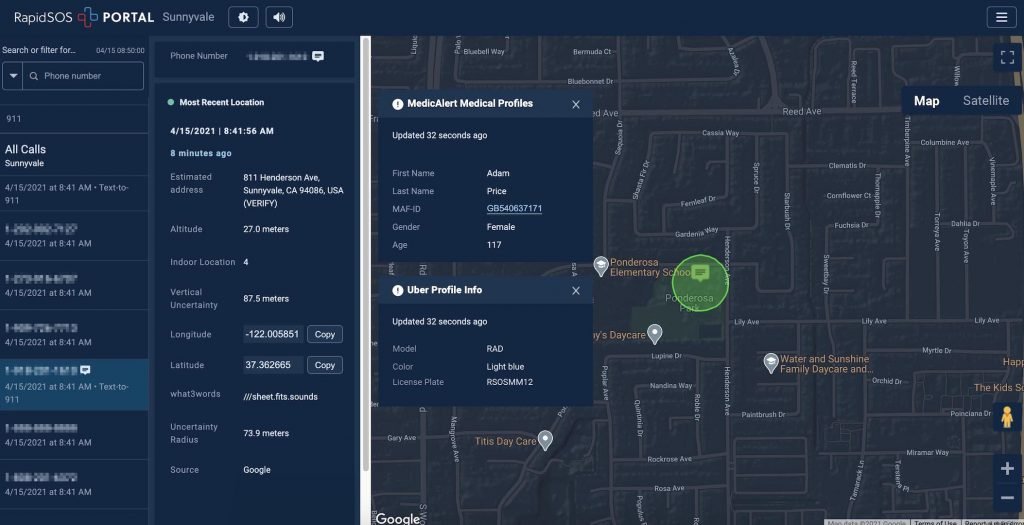Click the message icon on highlighted call
The height and width of the screenshot is (525, 1024).
click(85, 370)
